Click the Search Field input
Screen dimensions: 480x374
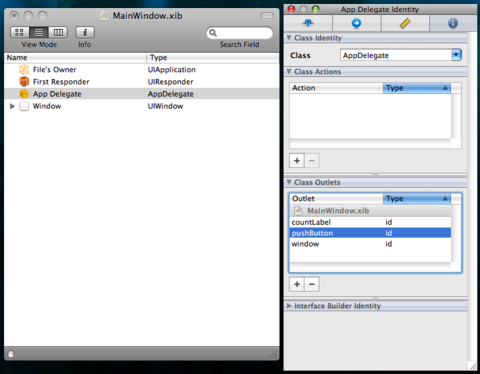[240, 33]
